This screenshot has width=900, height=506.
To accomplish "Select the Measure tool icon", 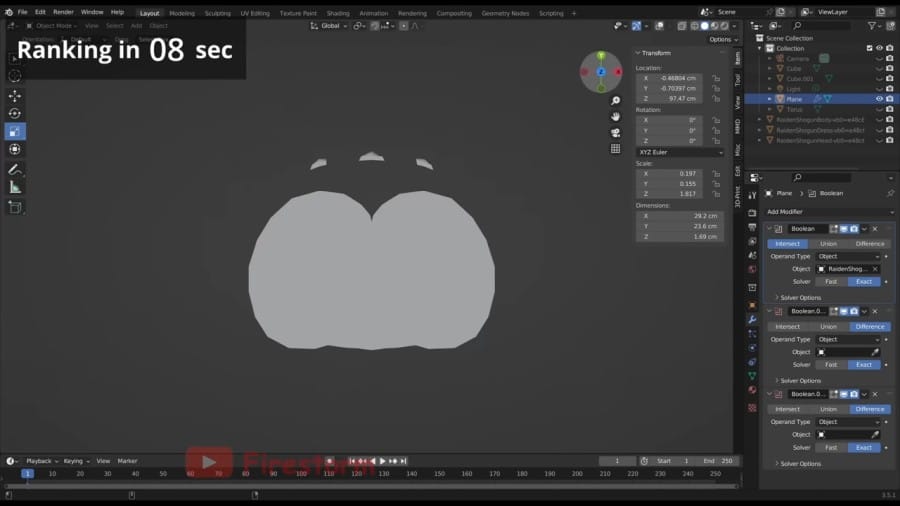I will (15, 188).
